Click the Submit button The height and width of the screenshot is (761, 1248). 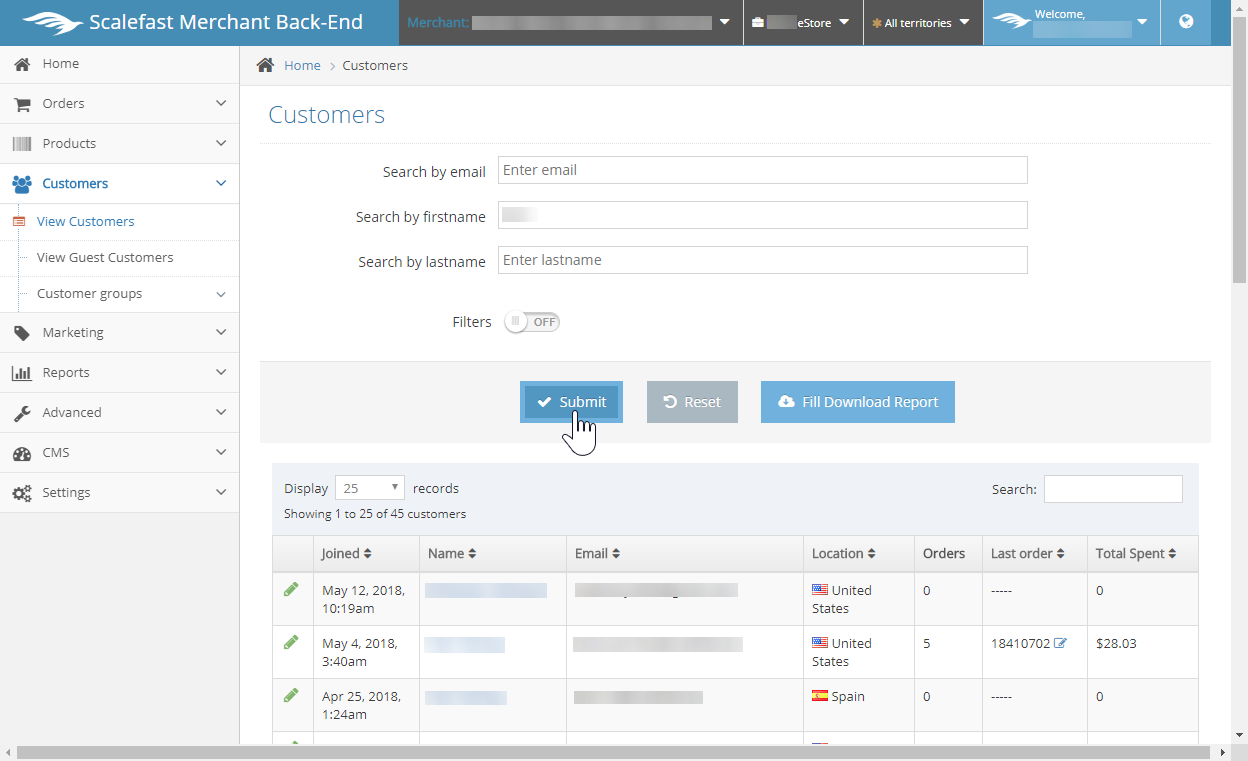pyautogui.click(x=571, y=402)
